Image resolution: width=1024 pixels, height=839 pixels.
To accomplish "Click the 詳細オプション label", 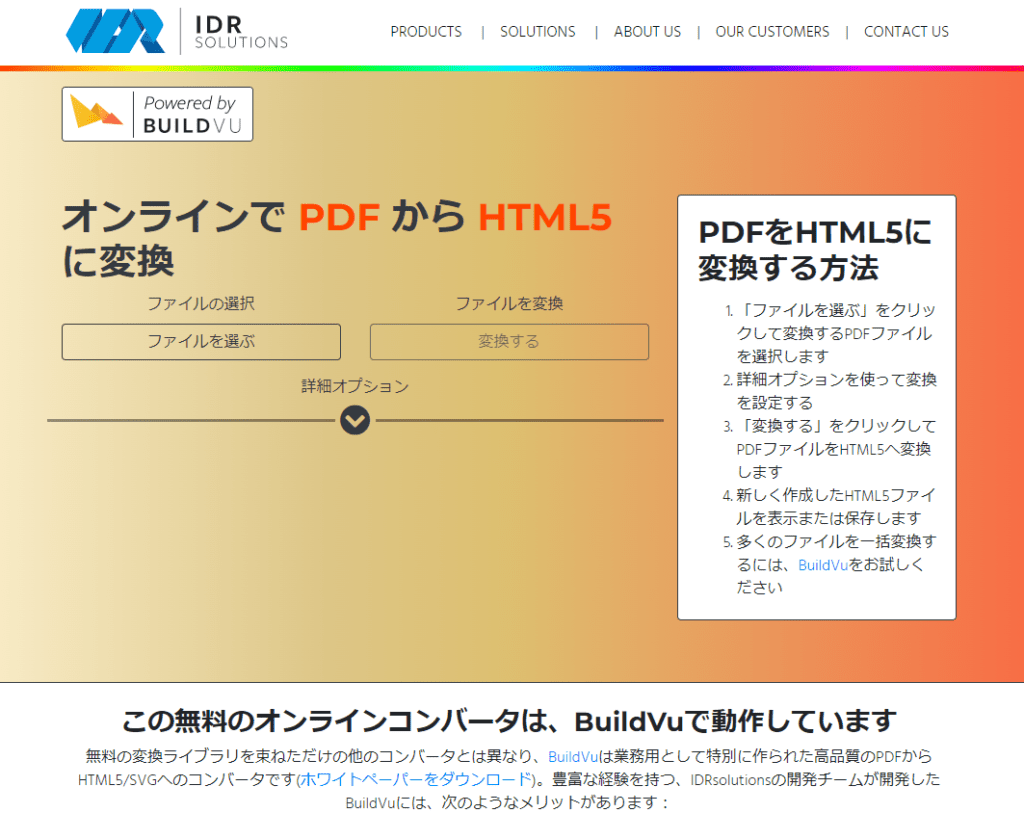I will [355, 386].
